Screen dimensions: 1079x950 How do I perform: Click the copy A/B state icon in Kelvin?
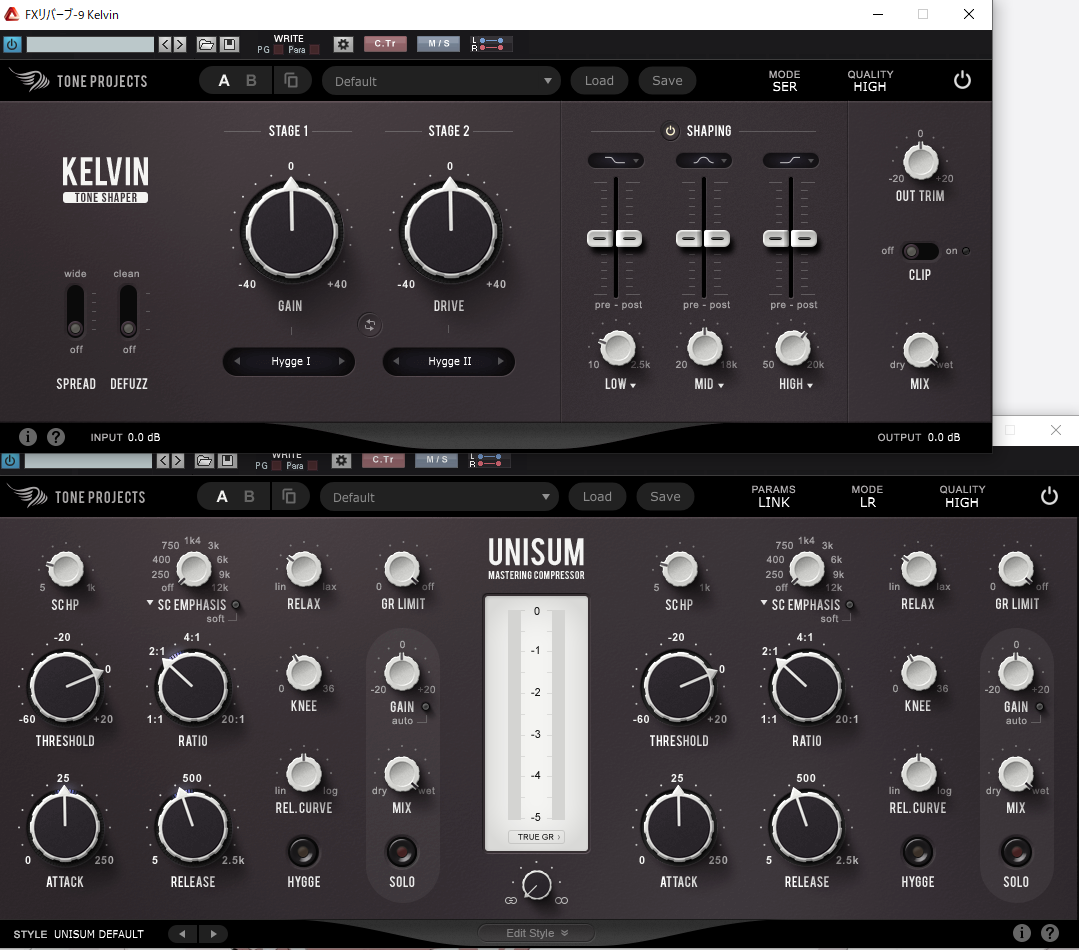point(291,81)
